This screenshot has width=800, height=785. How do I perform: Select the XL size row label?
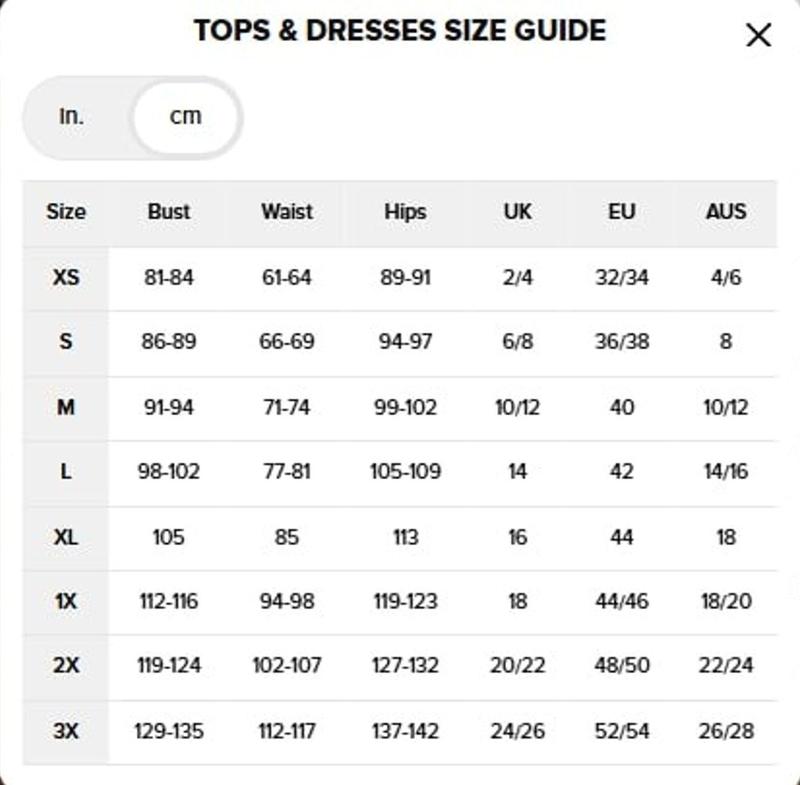point(66,537)
